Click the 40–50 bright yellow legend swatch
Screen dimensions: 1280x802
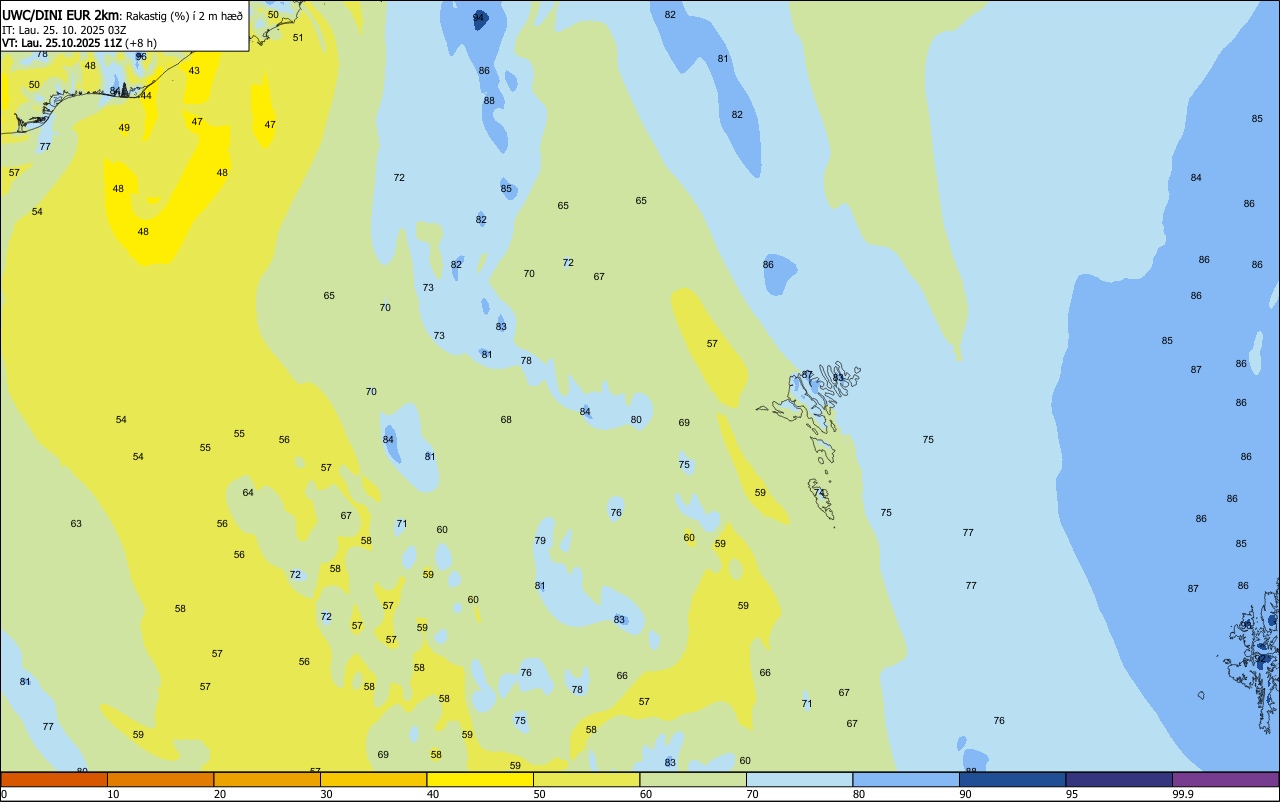pos(480,779)
